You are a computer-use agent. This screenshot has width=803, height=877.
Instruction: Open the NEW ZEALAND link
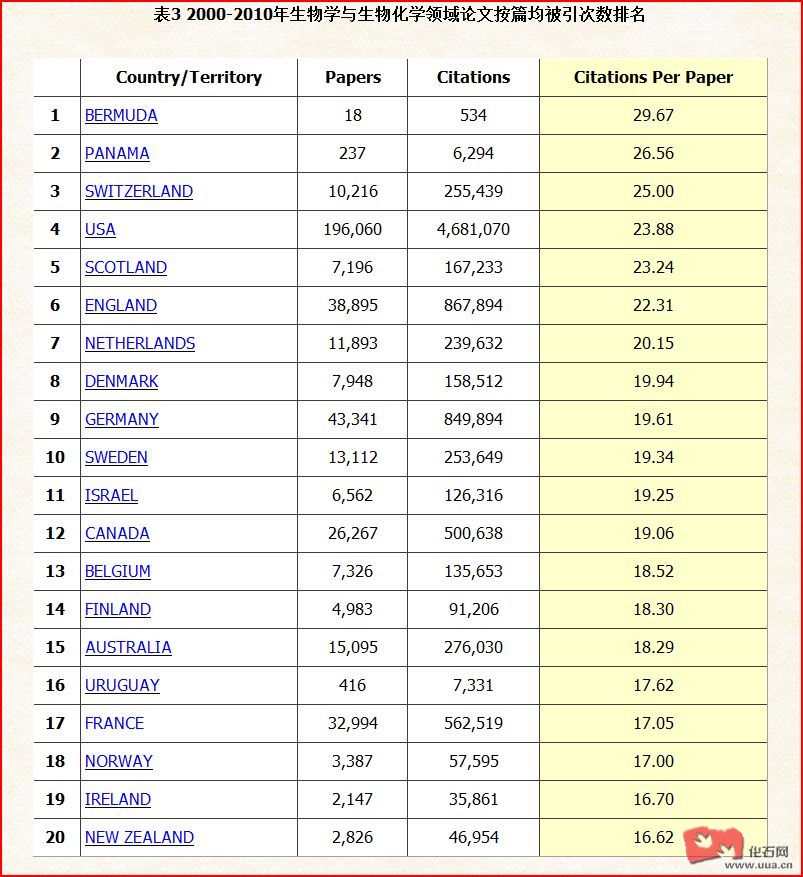pos(139,838)
